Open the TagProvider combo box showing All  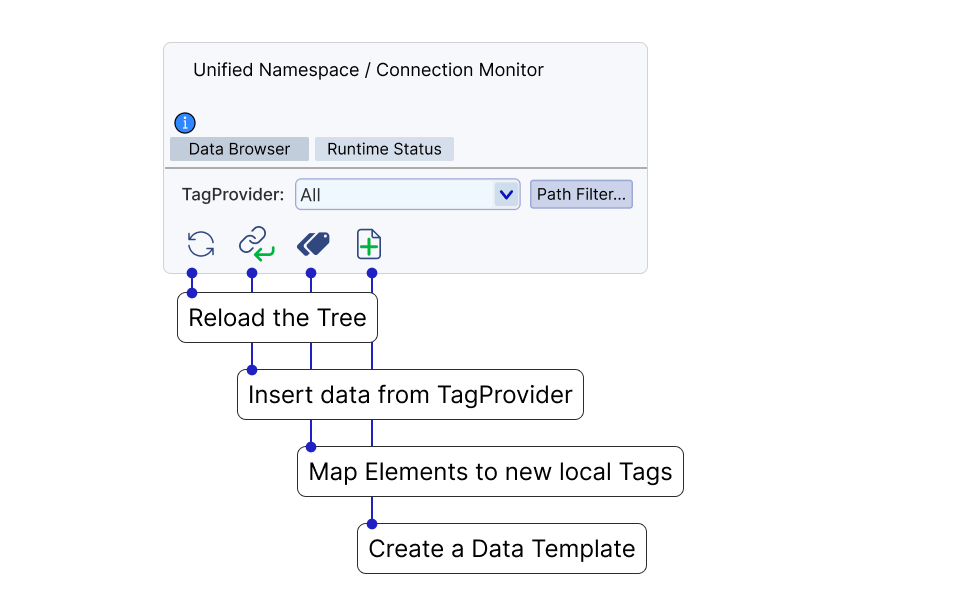pos(396,194)
